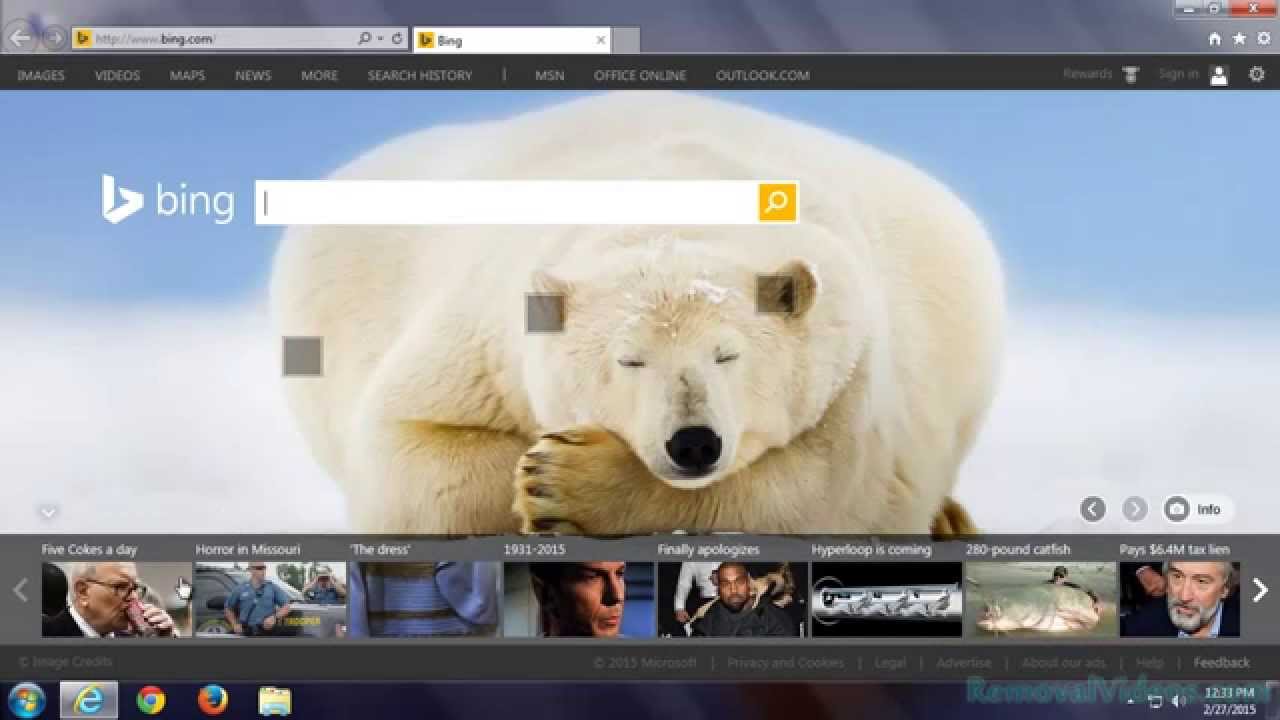Image resolution: width=1280 pixels, height=720 pixels.
Task: Show next homepage image with right arrow
Action: (x=1135, y=509)
